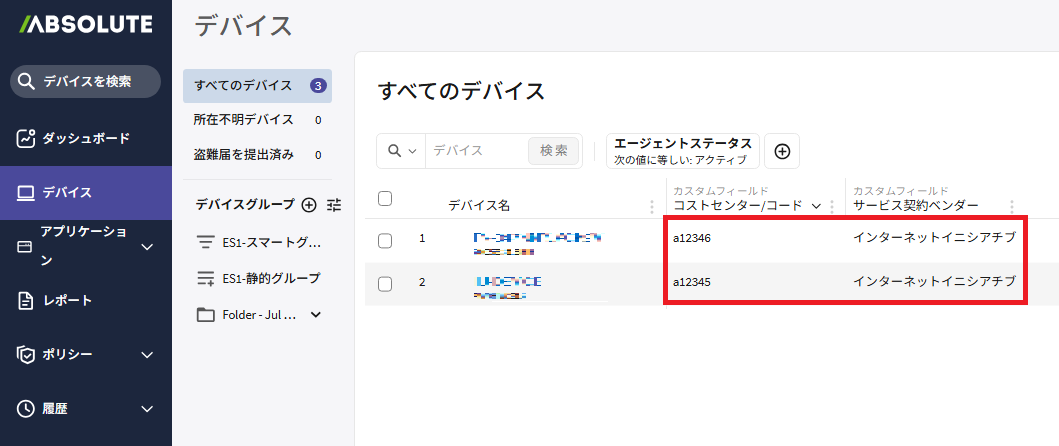Click the デバイスを検索 search field
This screenshot has height=446, width=1059.
point(86,82)
